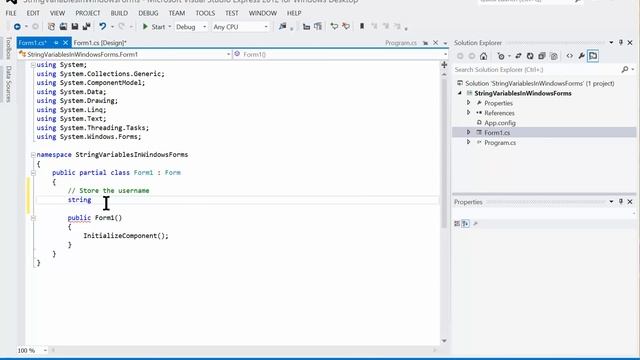Click the Navigate Backward arrow in main toolbar
Viewport: 640px width, 360px height.
coord(17,27)
